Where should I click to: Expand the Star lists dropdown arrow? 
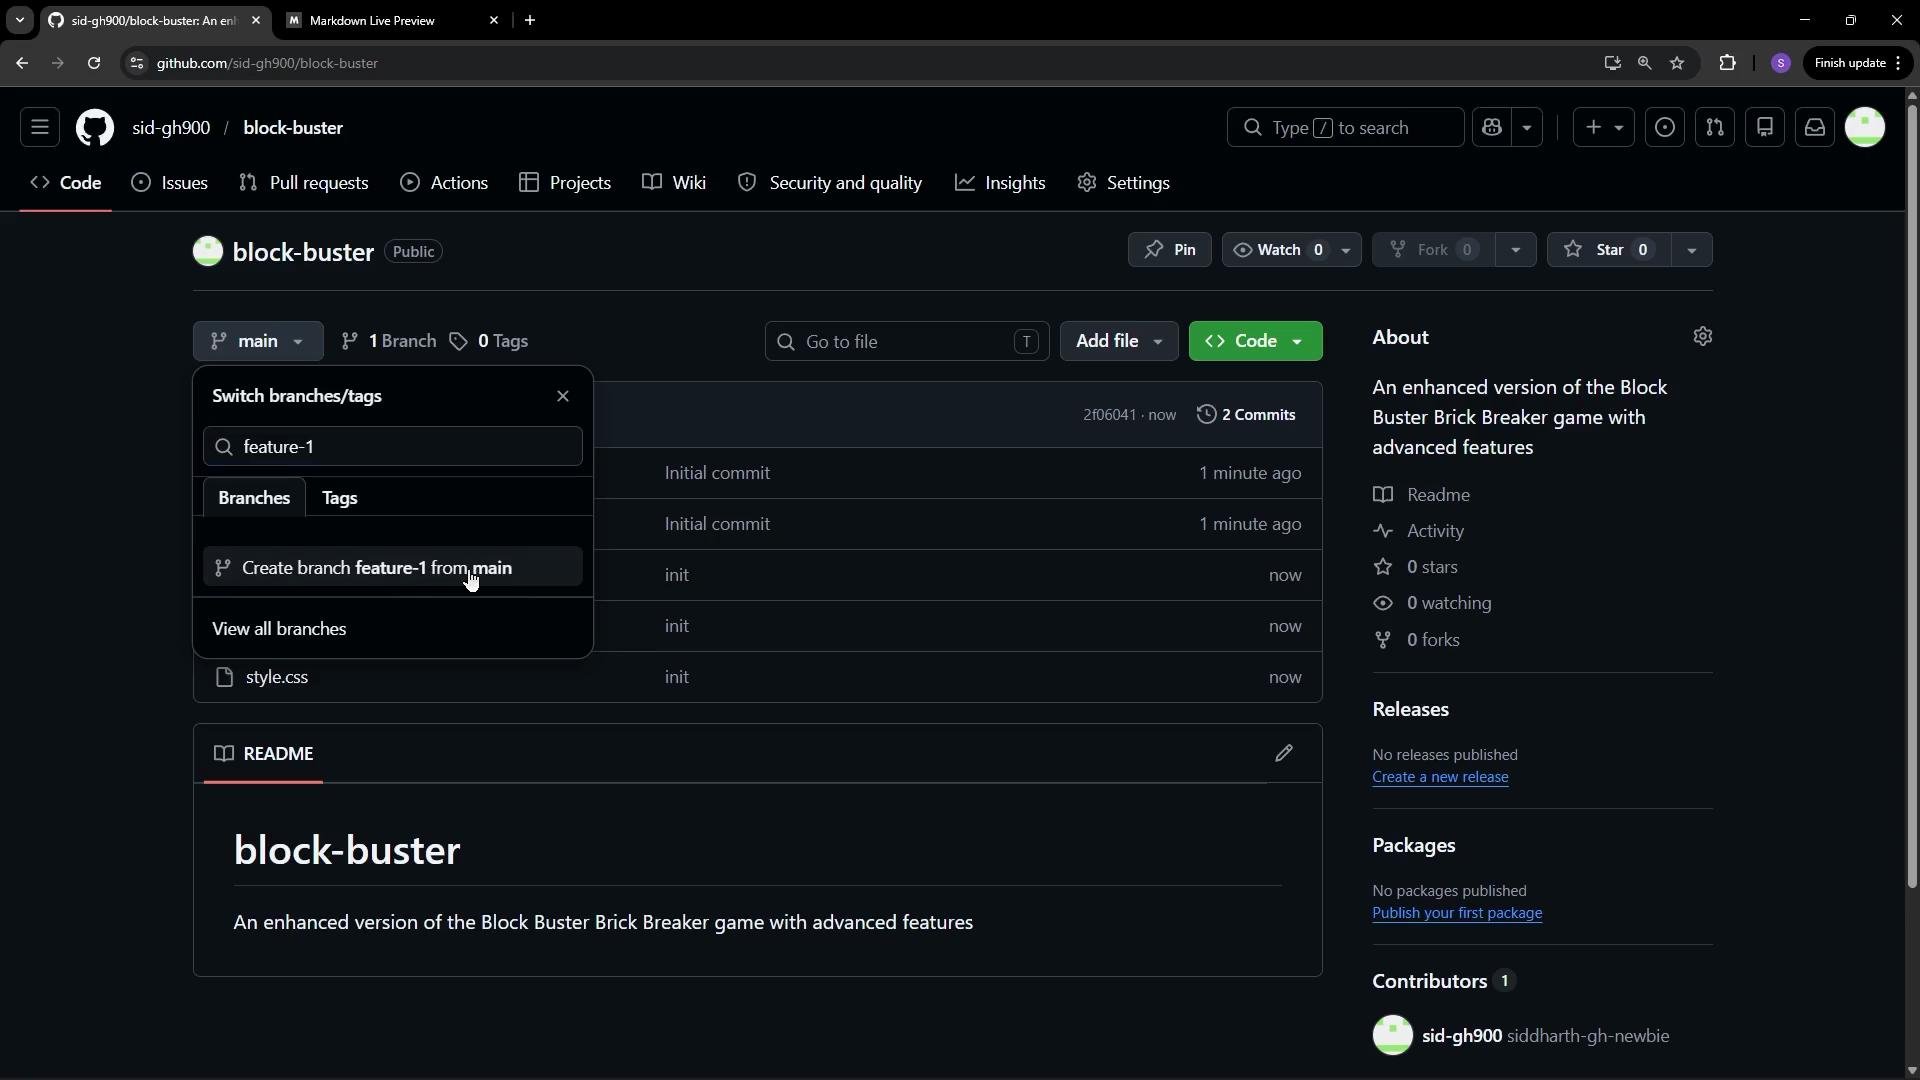click(1692, 250)
